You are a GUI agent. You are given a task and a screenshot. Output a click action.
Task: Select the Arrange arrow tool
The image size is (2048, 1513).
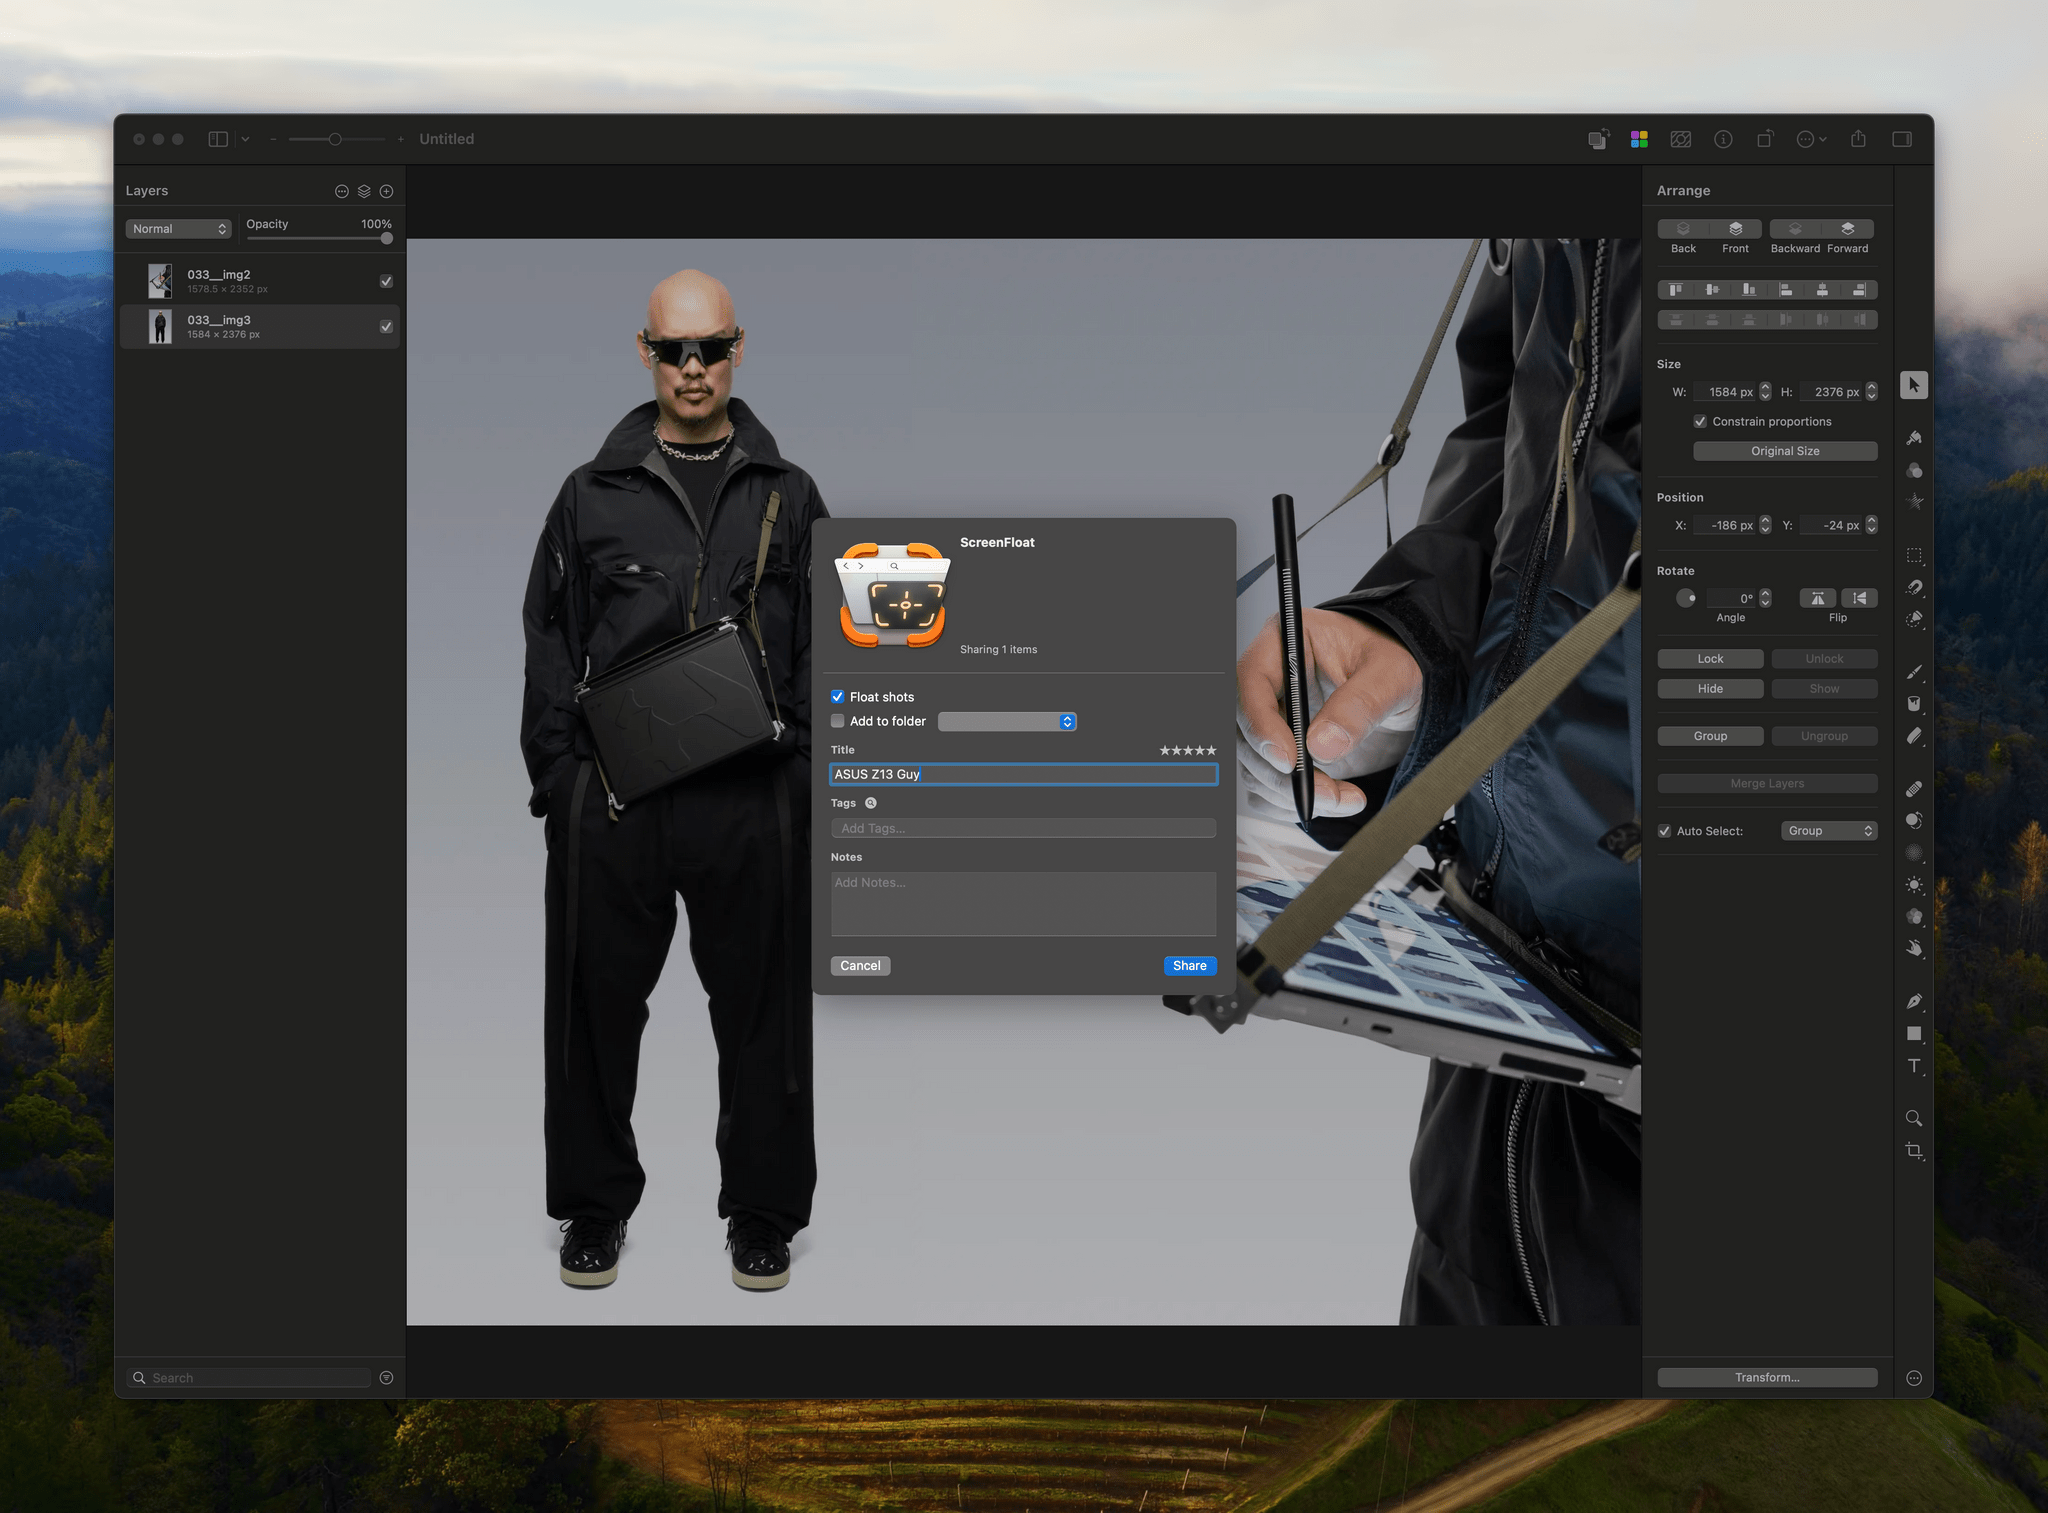[x=1913, y=385]
